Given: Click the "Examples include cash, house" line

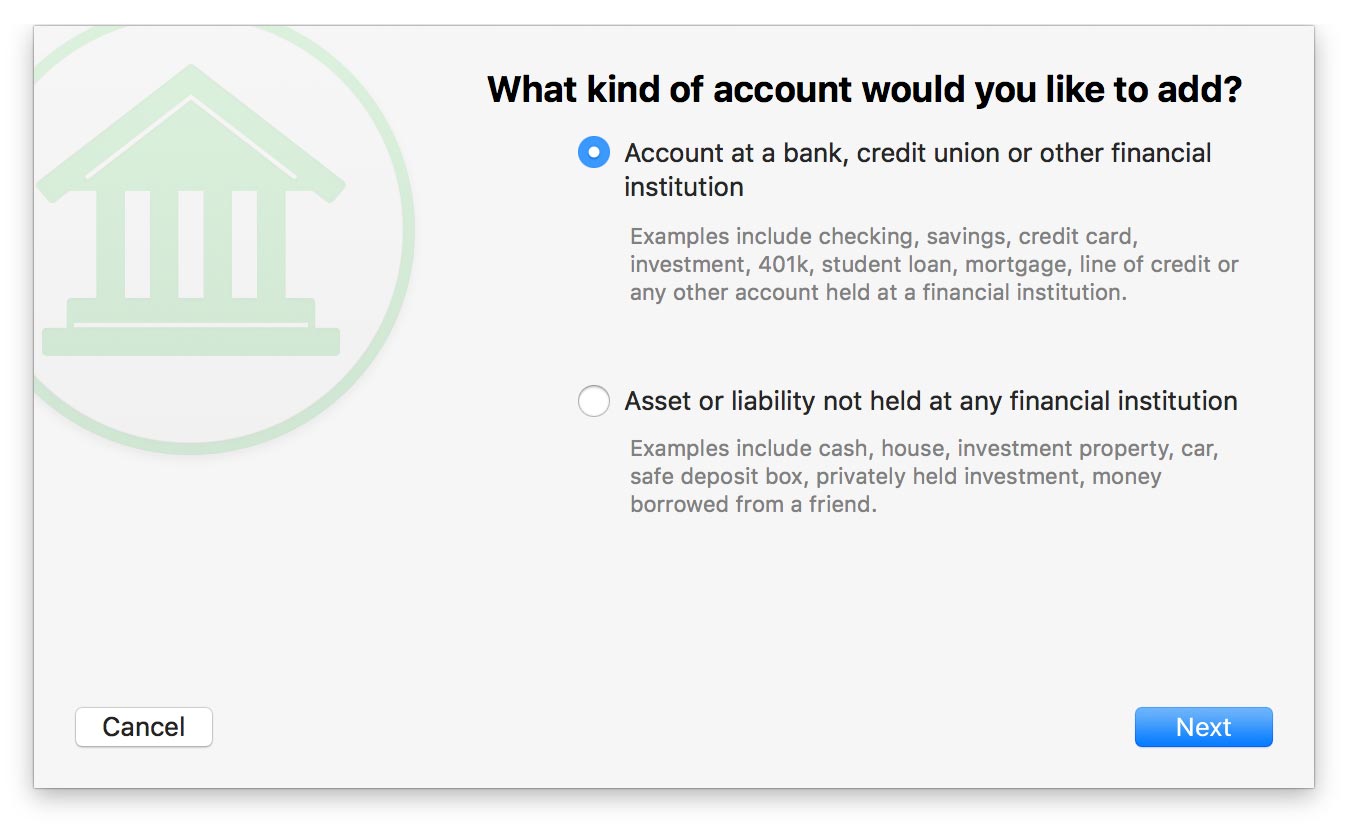Looking at the screenshot, I should (924, 448).
